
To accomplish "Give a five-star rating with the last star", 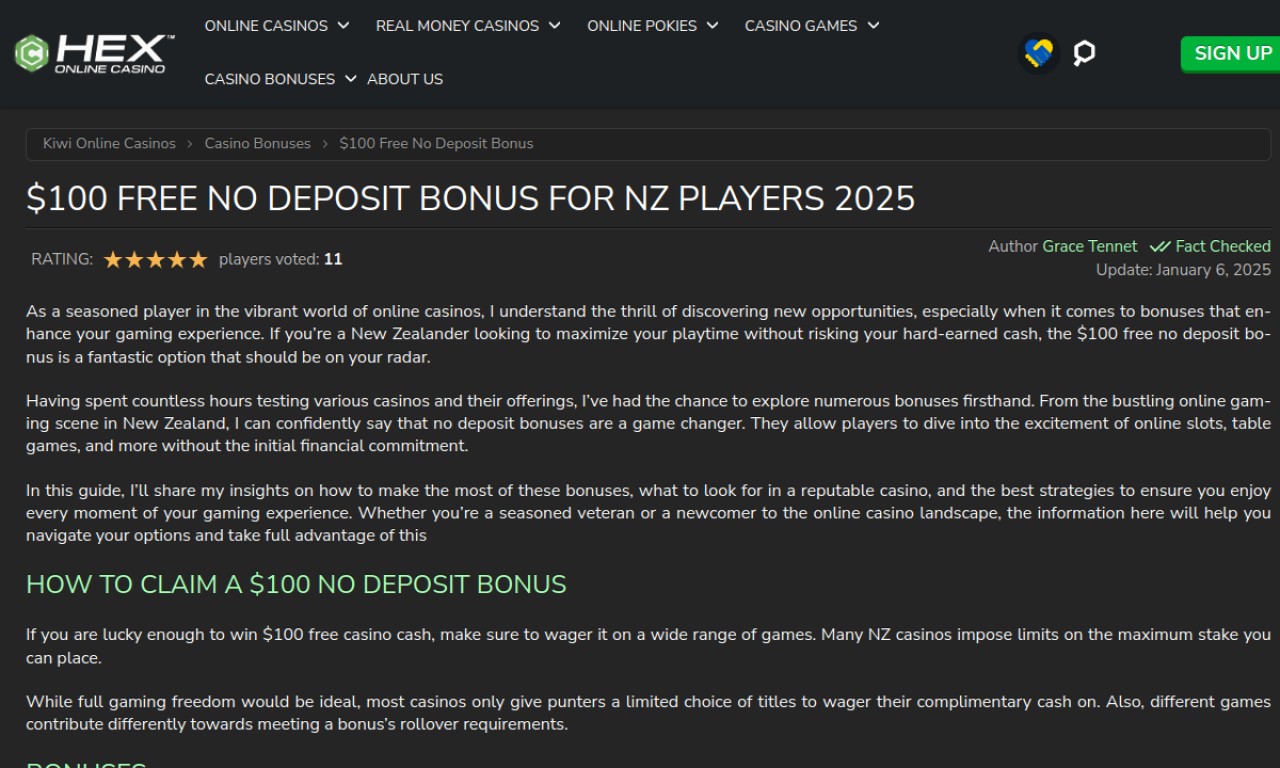I will pos(198,260).
